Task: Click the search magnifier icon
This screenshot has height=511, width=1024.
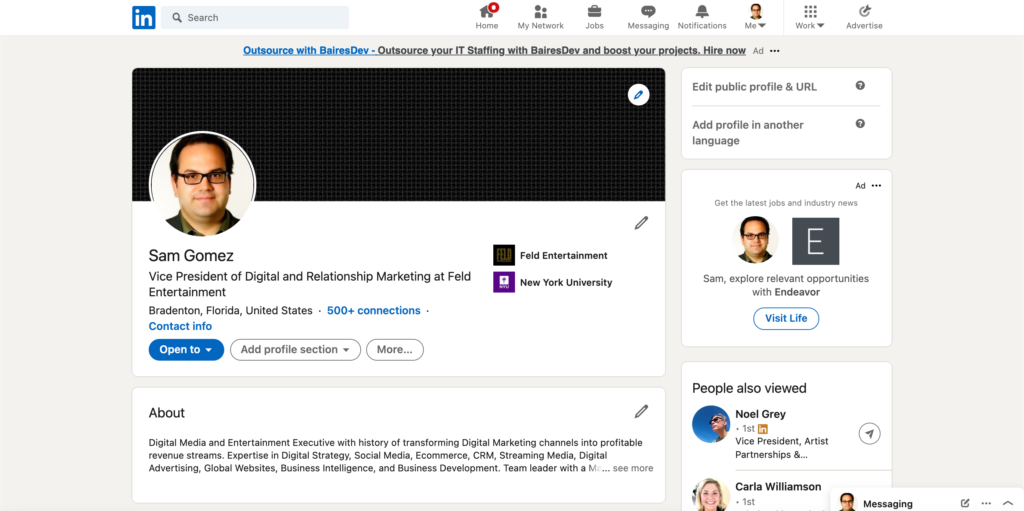Action: [x=177, y=18]
